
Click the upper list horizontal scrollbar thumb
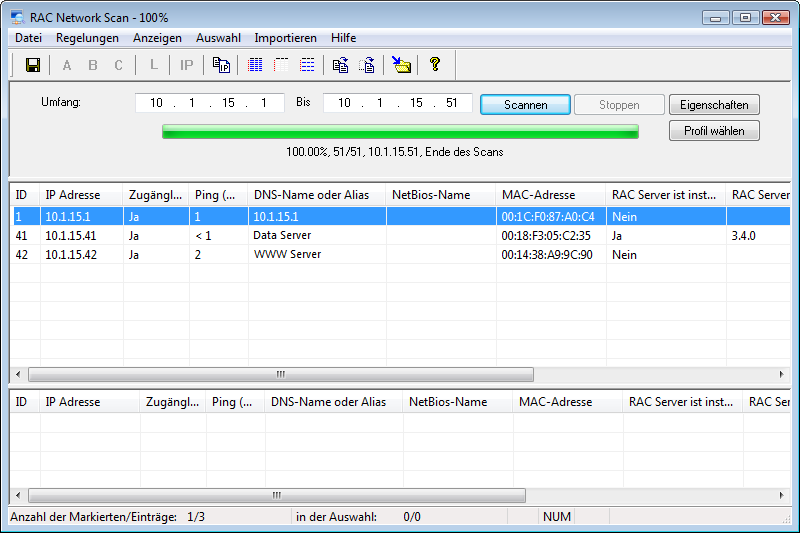281,374
